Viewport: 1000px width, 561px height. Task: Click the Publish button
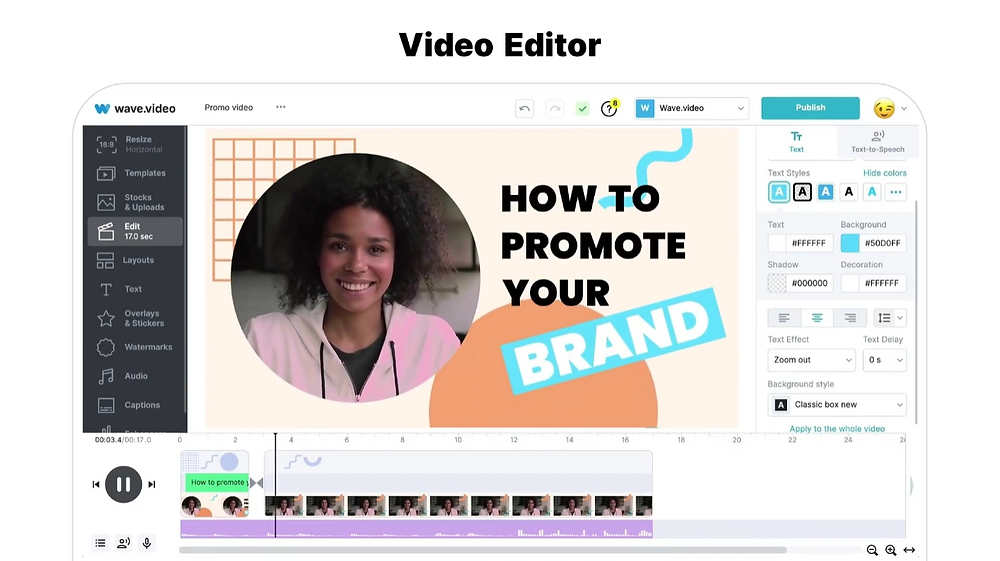pyautogui.click(x=811, y=108)
